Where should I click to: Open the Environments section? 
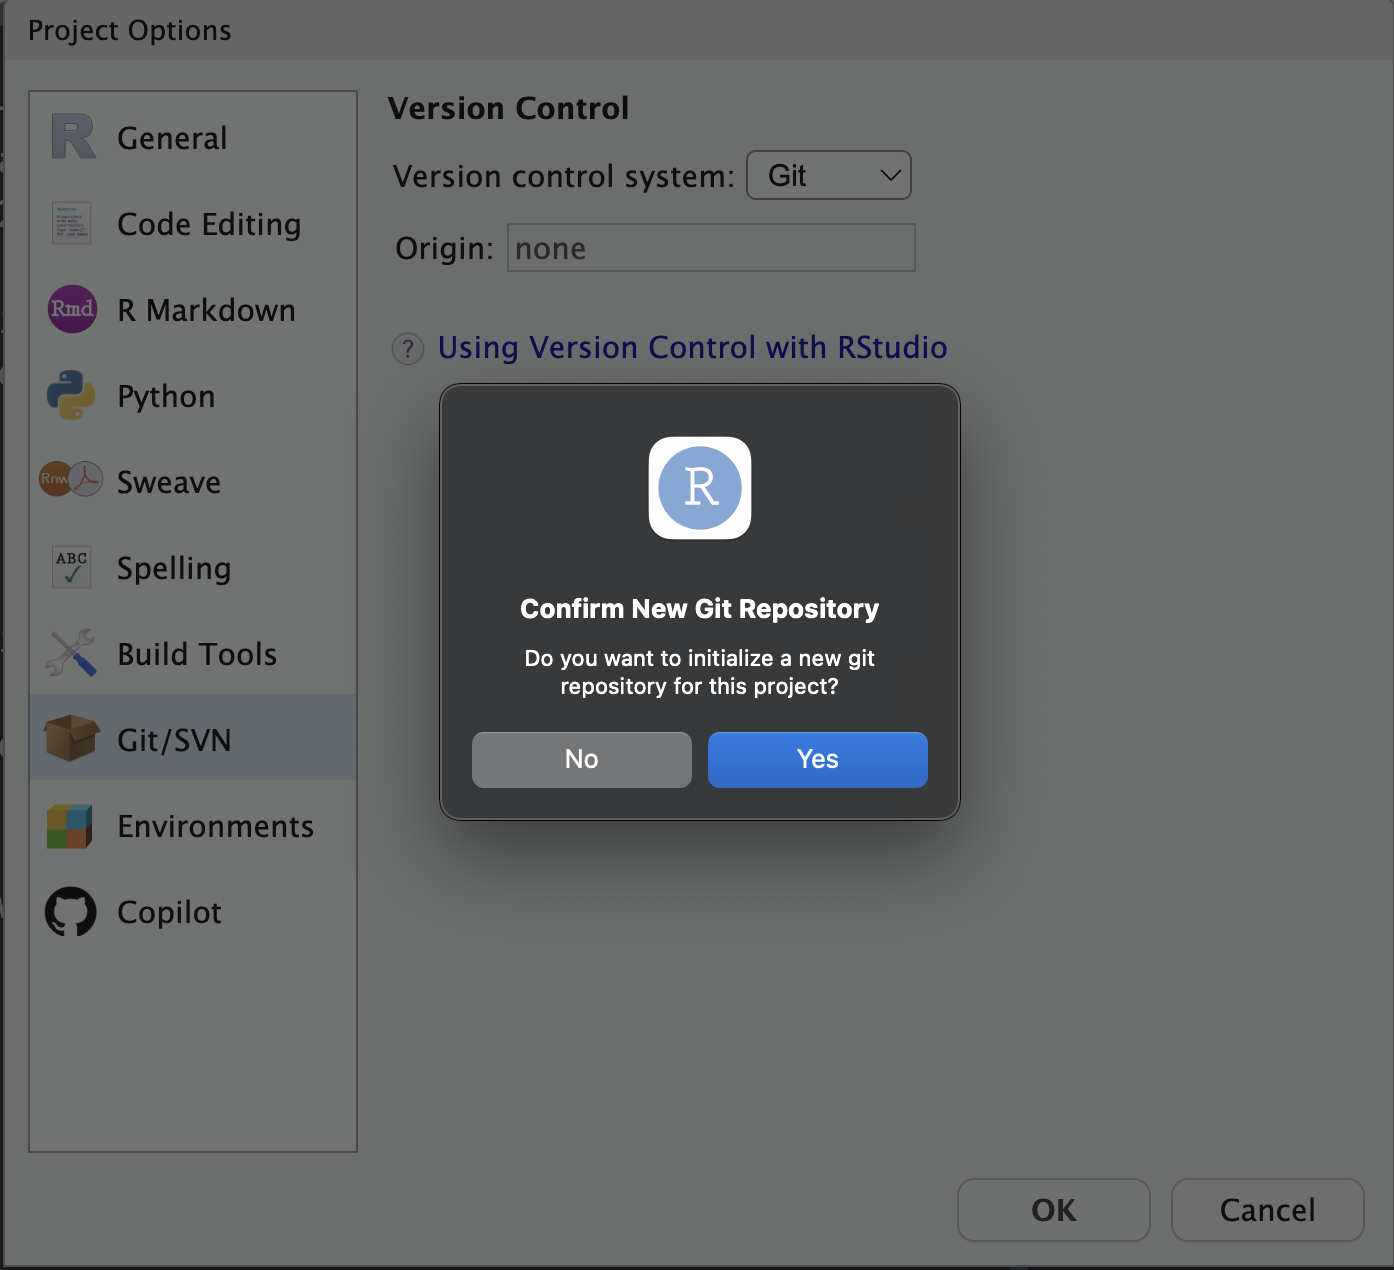click(193, 825)
